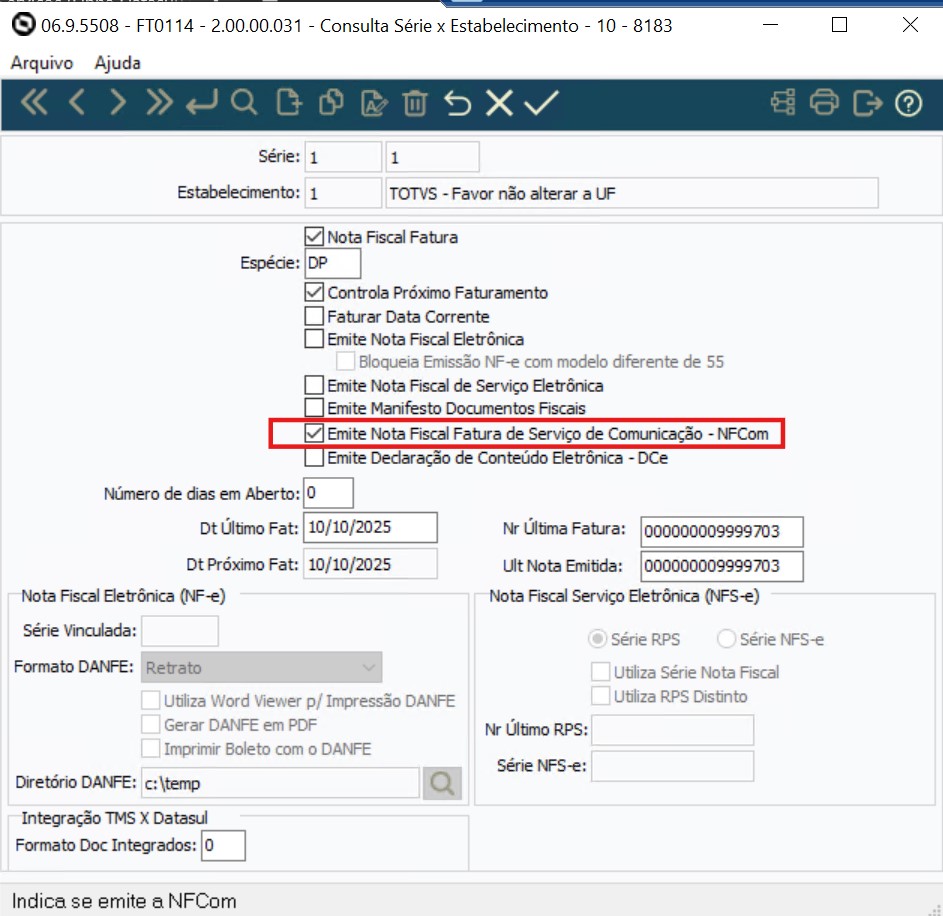Edit the record with pencil-document icon
The width and height of the screenshot is (943, 916).
point(373,102)
